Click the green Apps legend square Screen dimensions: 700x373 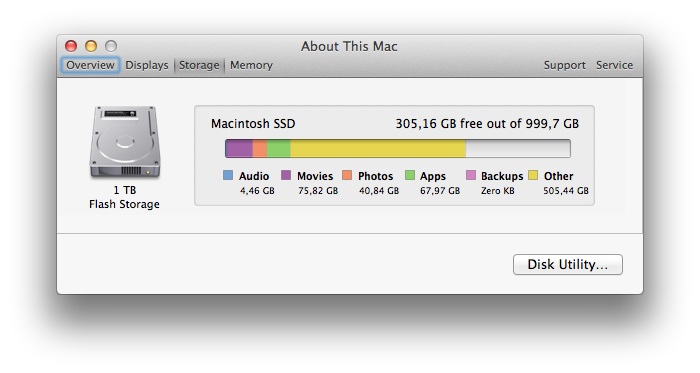coord(410,175)
